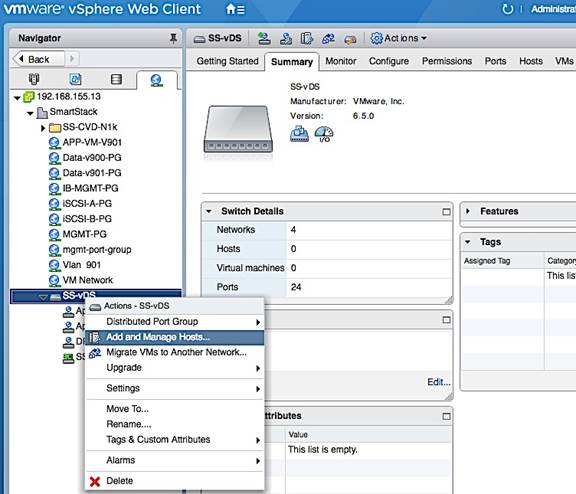Choose Add and Manage Hosts menu item
The height and width of the screenshot is (494, 576).
pyautogui.click(x=175, y=337)
